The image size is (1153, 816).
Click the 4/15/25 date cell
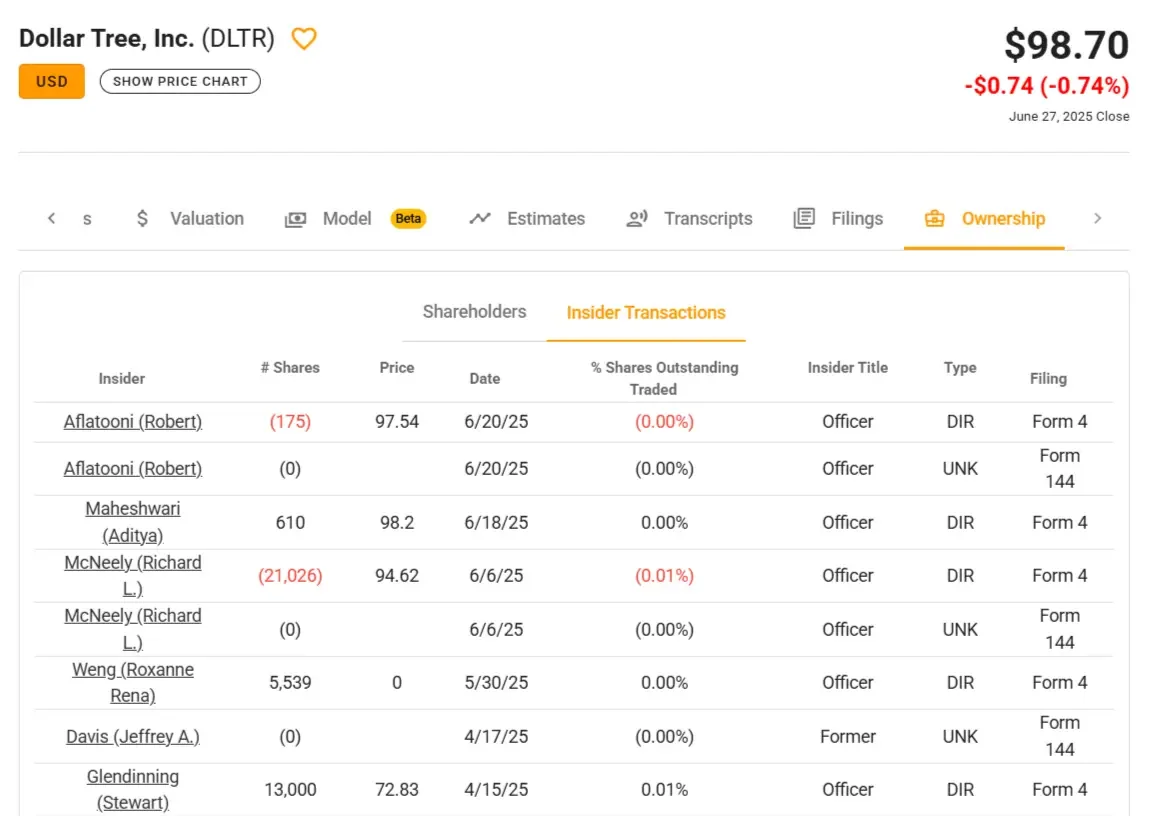pos(496,790)
